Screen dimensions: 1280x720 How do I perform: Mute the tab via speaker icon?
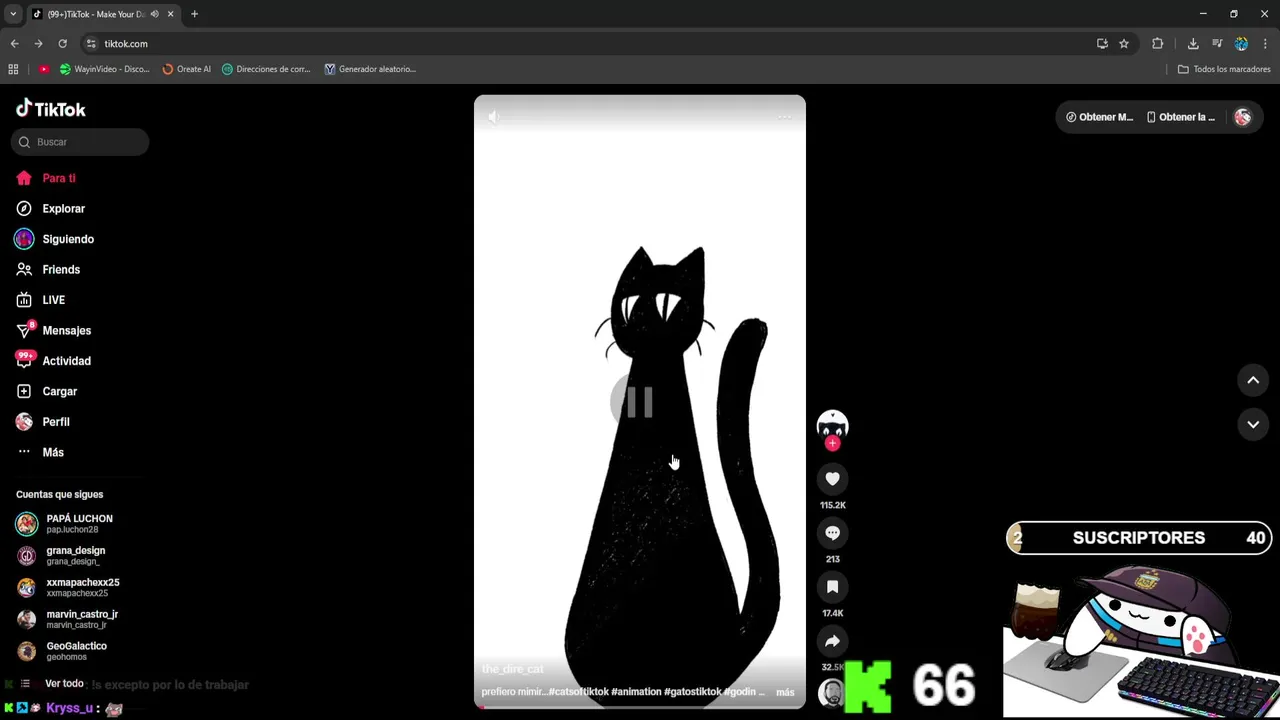(x=155, y=14)
